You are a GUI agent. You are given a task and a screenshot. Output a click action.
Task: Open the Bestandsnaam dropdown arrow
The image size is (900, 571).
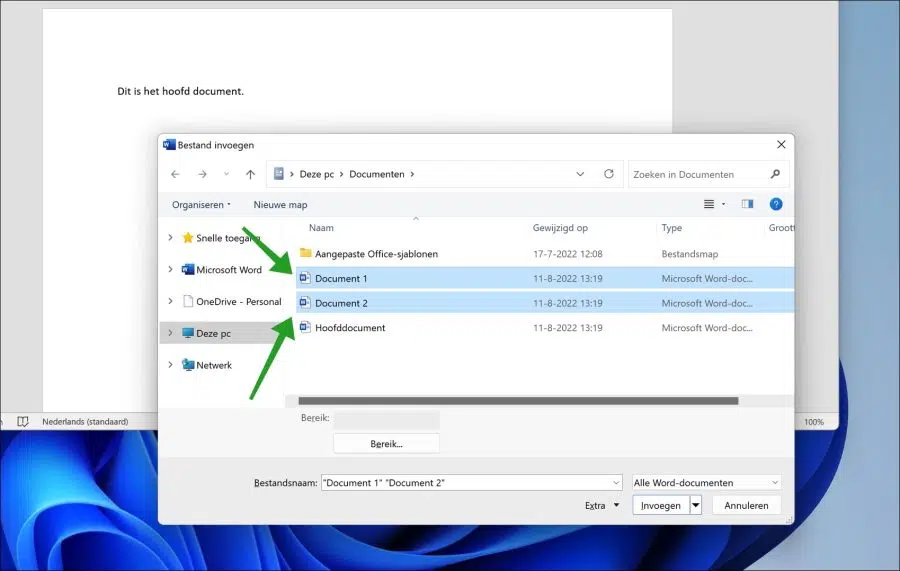pos(616,483)
